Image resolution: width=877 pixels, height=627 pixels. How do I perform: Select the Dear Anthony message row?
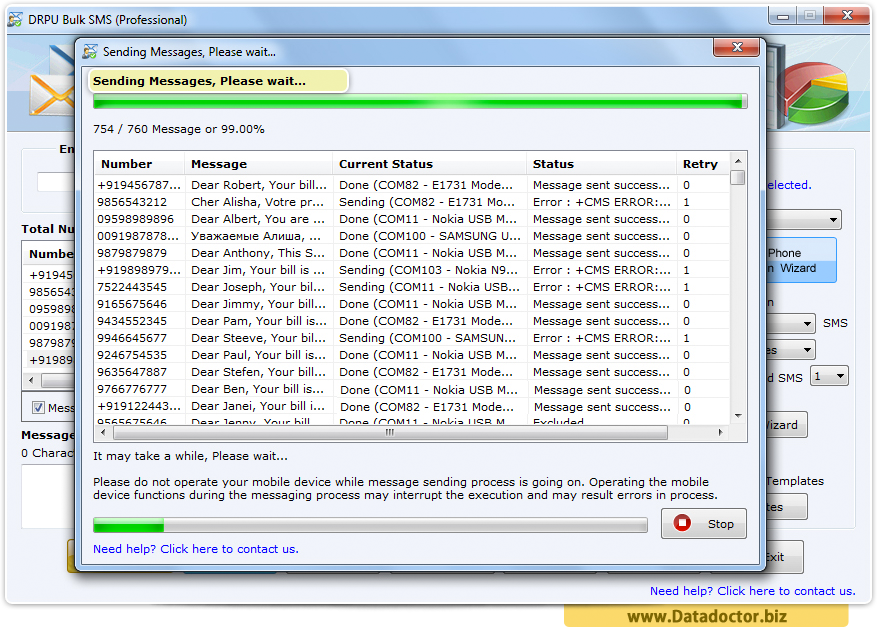tap(412, 253)
